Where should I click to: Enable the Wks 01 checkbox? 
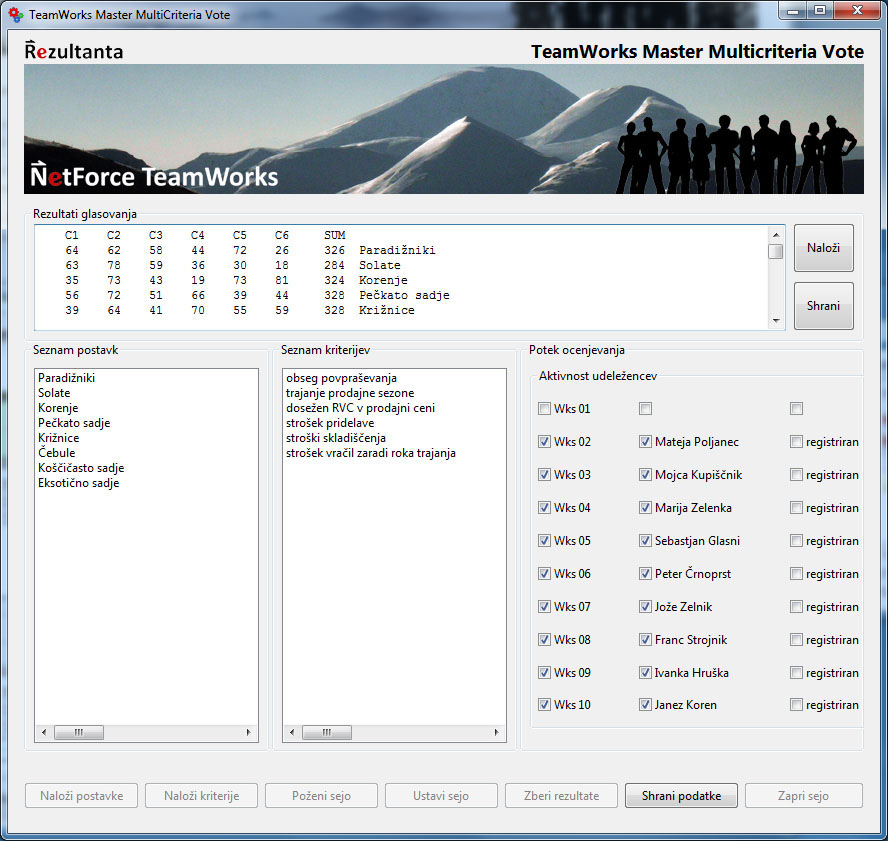tap(544, 408)
